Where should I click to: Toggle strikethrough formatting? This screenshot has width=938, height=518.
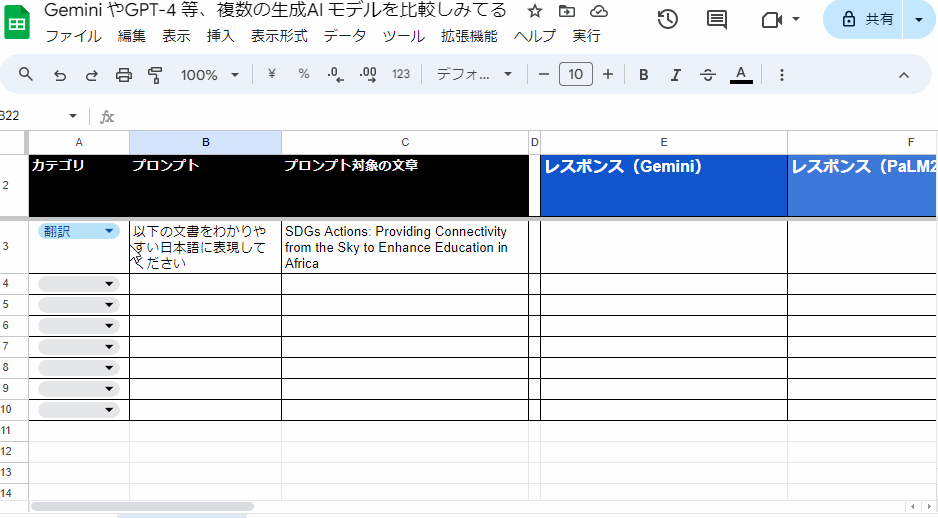point(708,75)
